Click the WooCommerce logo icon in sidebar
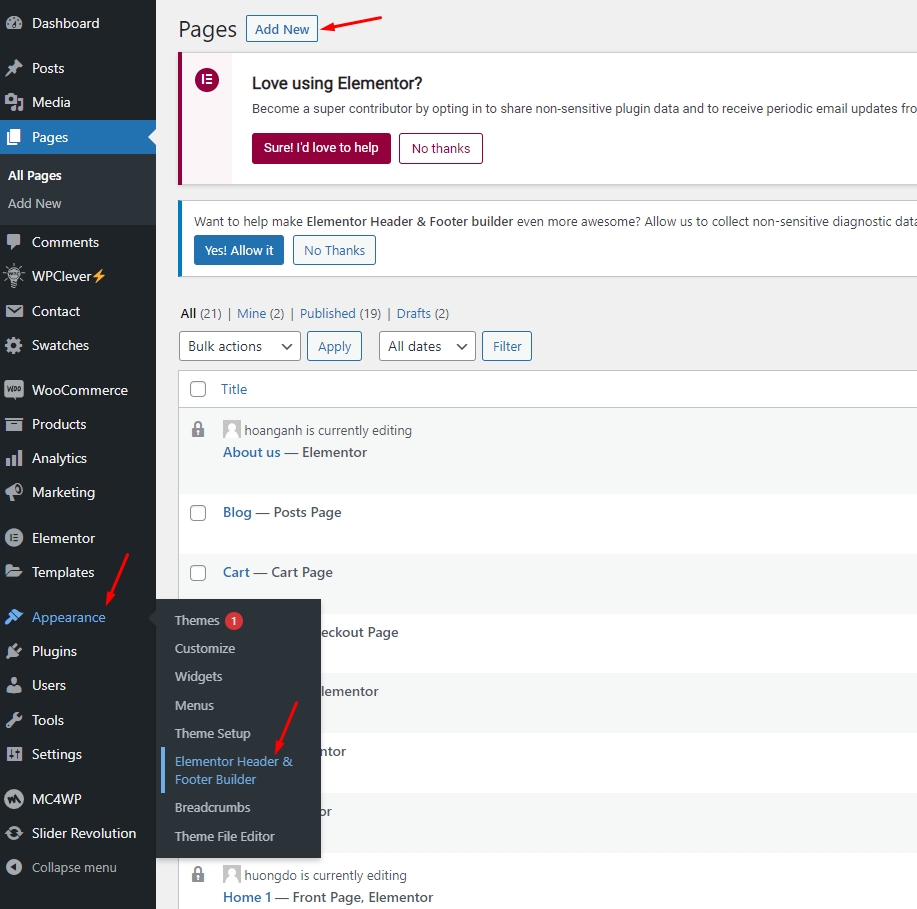The image size is (917, 909). tap(14, 390)
